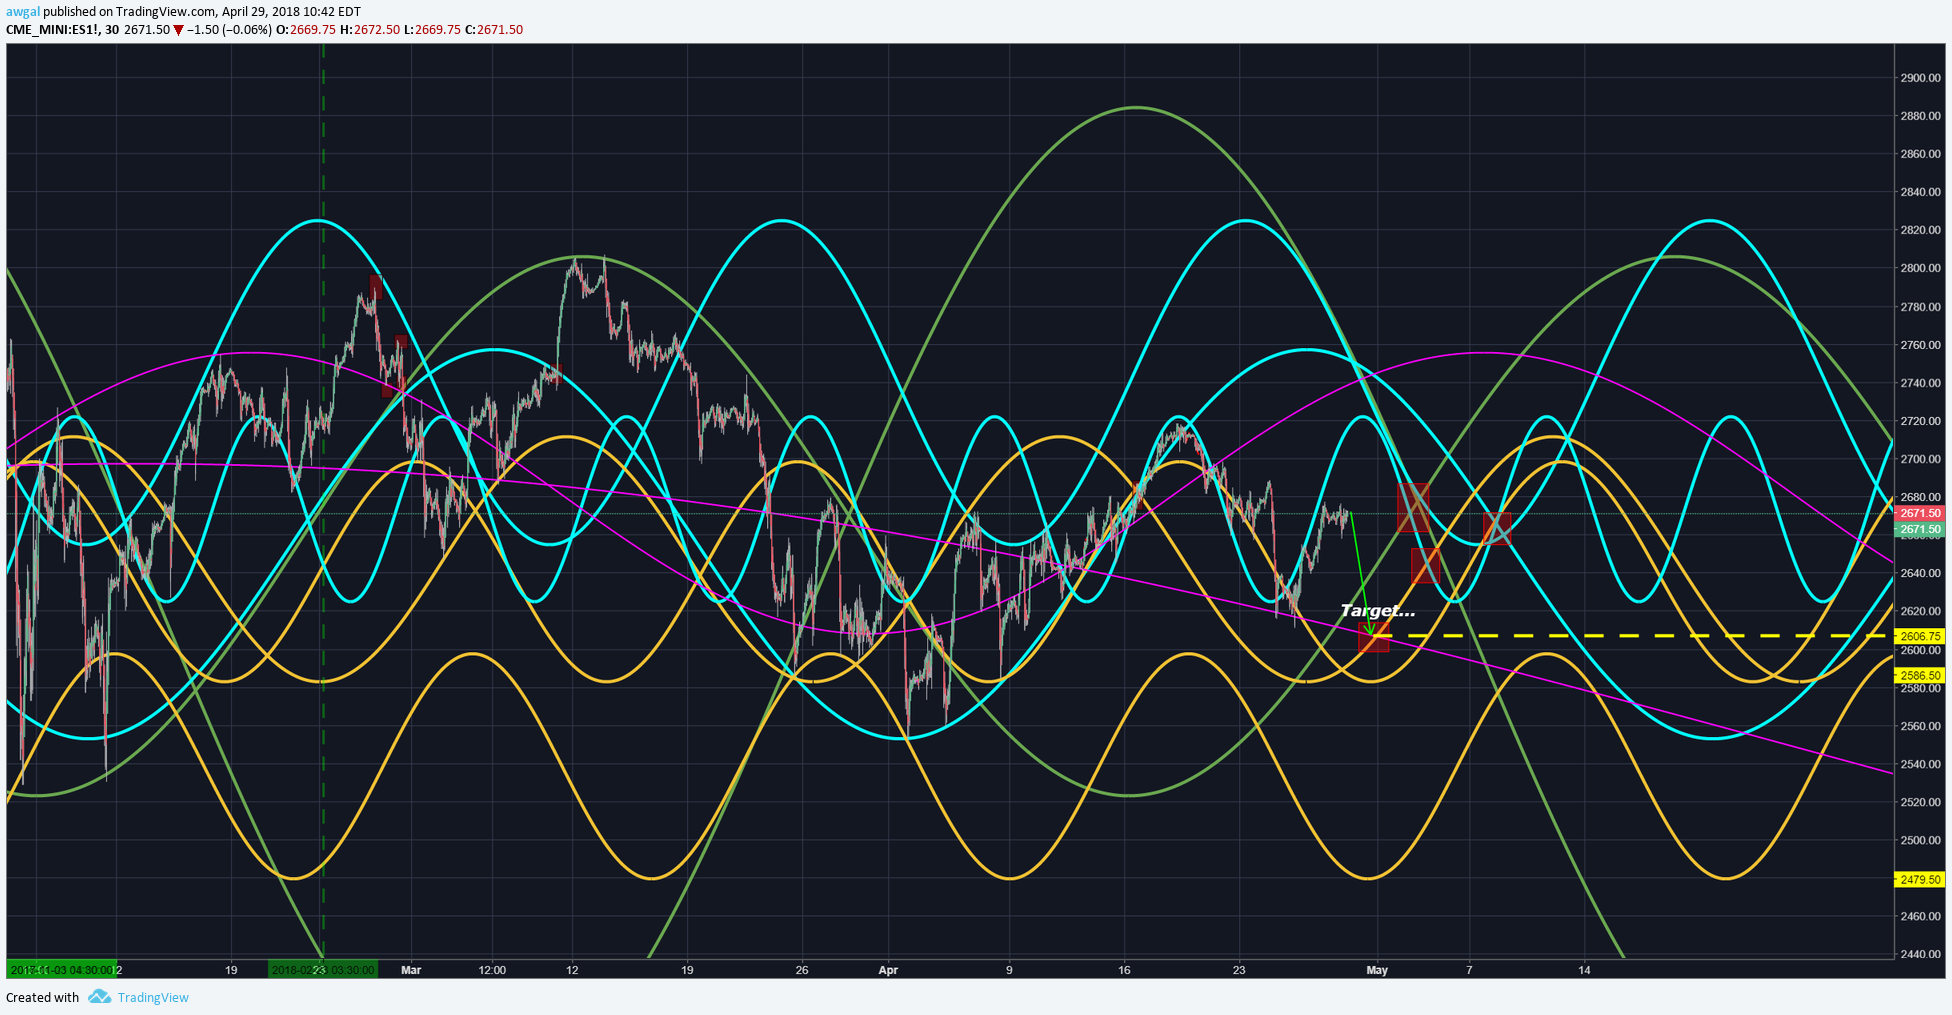
Task: Click the 2760.00 price scale value
Action: tap(1920, 345)
